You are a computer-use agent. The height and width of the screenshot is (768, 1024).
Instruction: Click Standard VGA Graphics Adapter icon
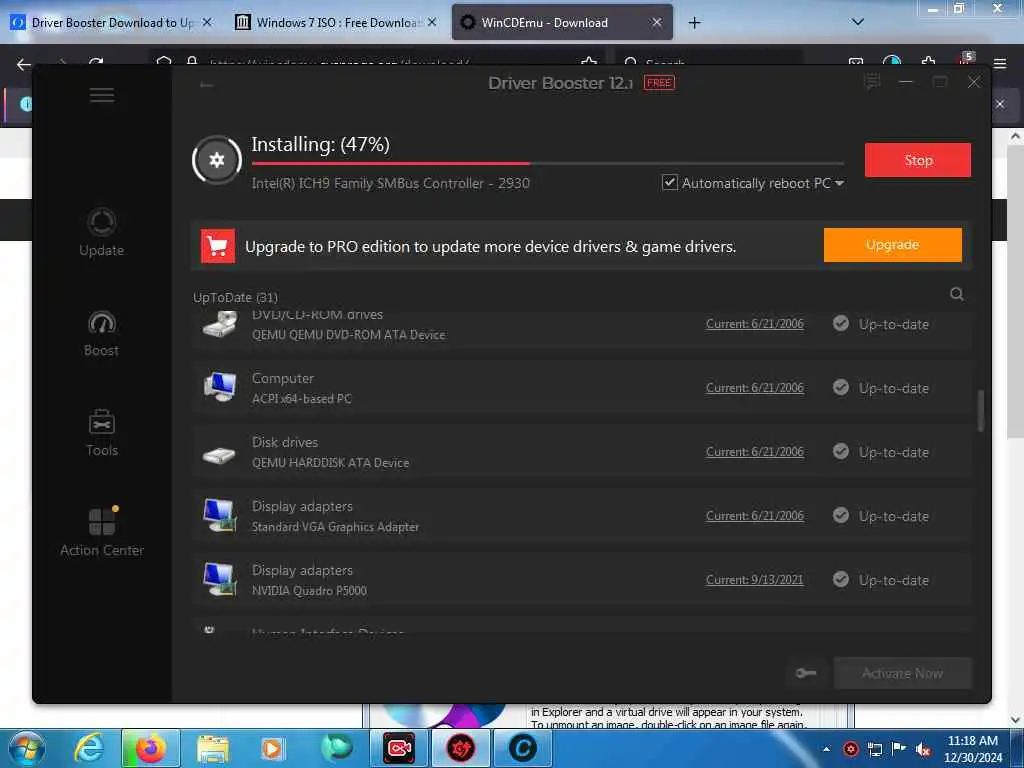(219, 515)
